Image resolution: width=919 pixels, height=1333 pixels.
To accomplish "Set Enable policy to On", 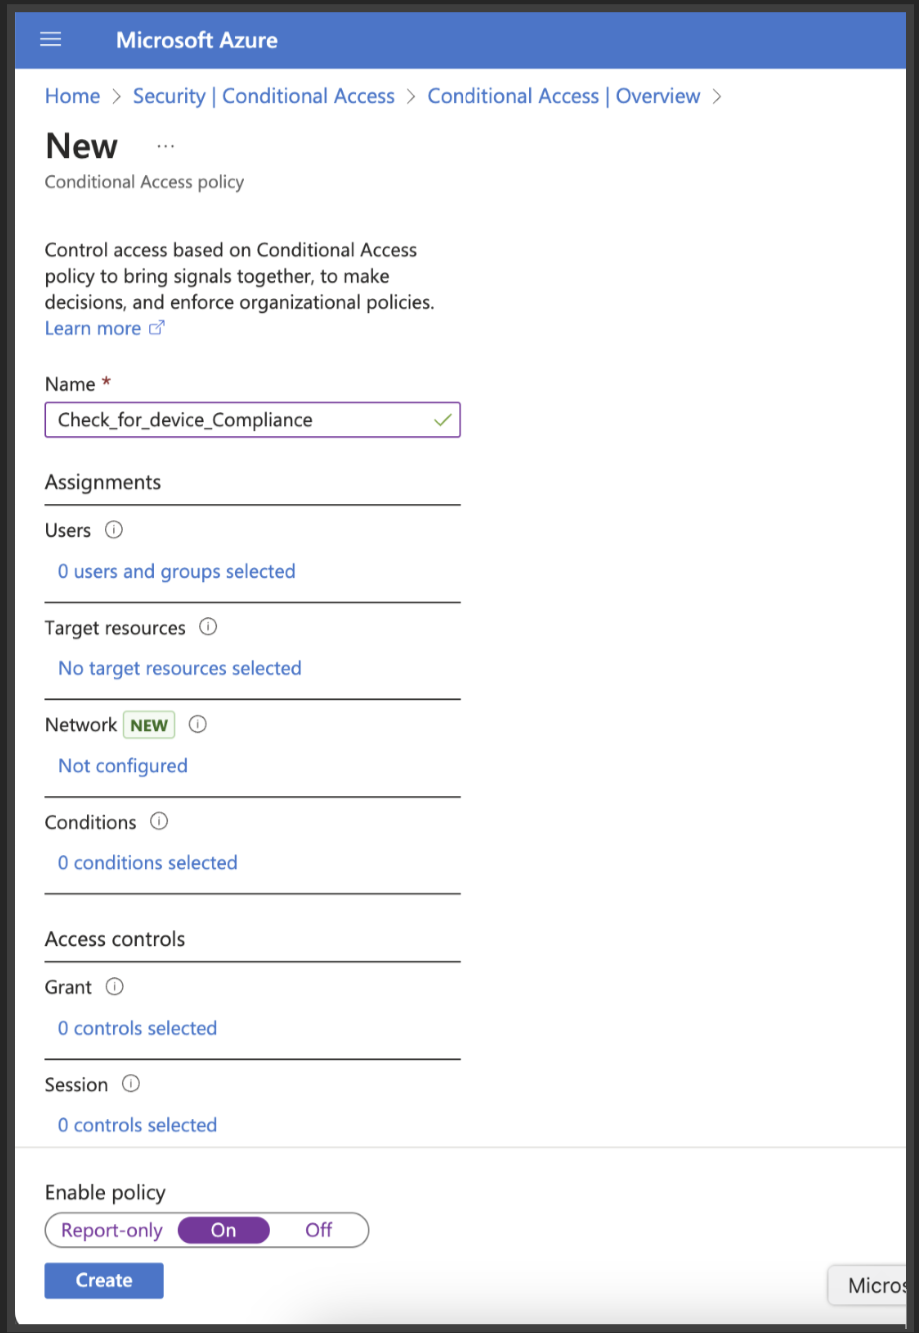I will coord(223,1230).
